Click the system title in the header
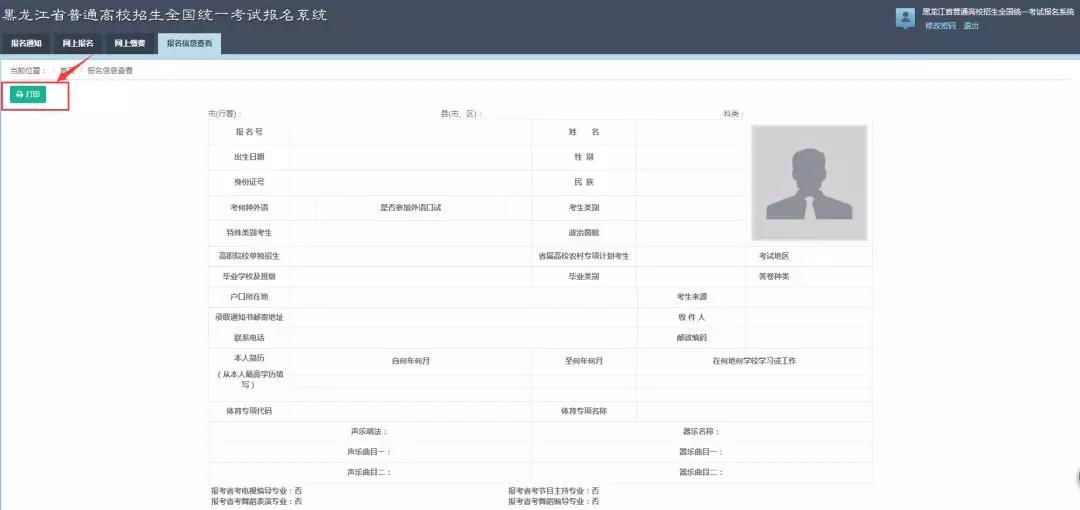Viewport: 1080px width, 510px height. coord(165,15)
